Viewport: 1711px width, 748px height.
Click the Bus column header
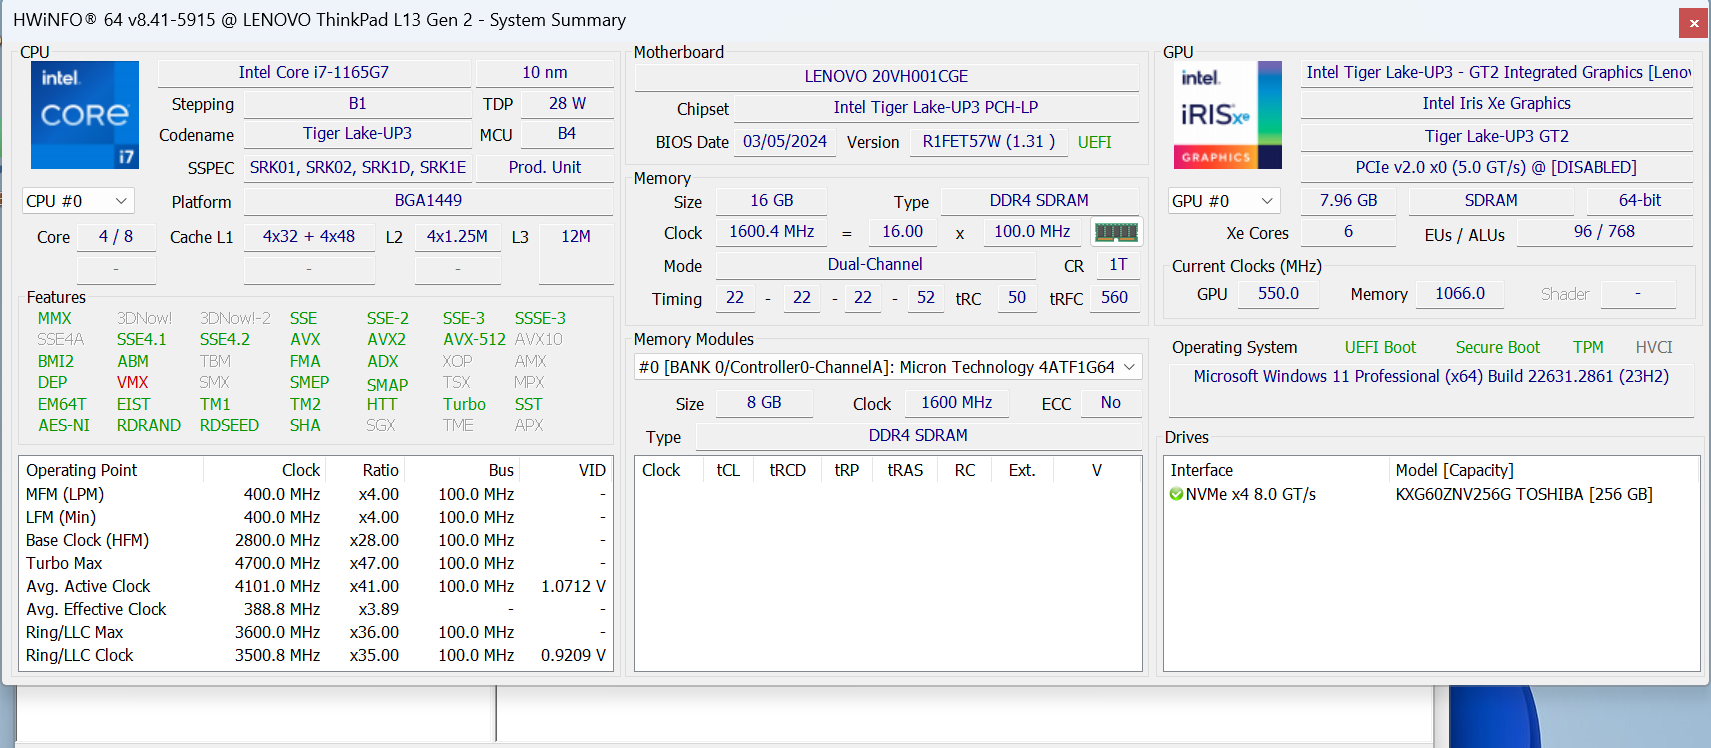(462, 470)
